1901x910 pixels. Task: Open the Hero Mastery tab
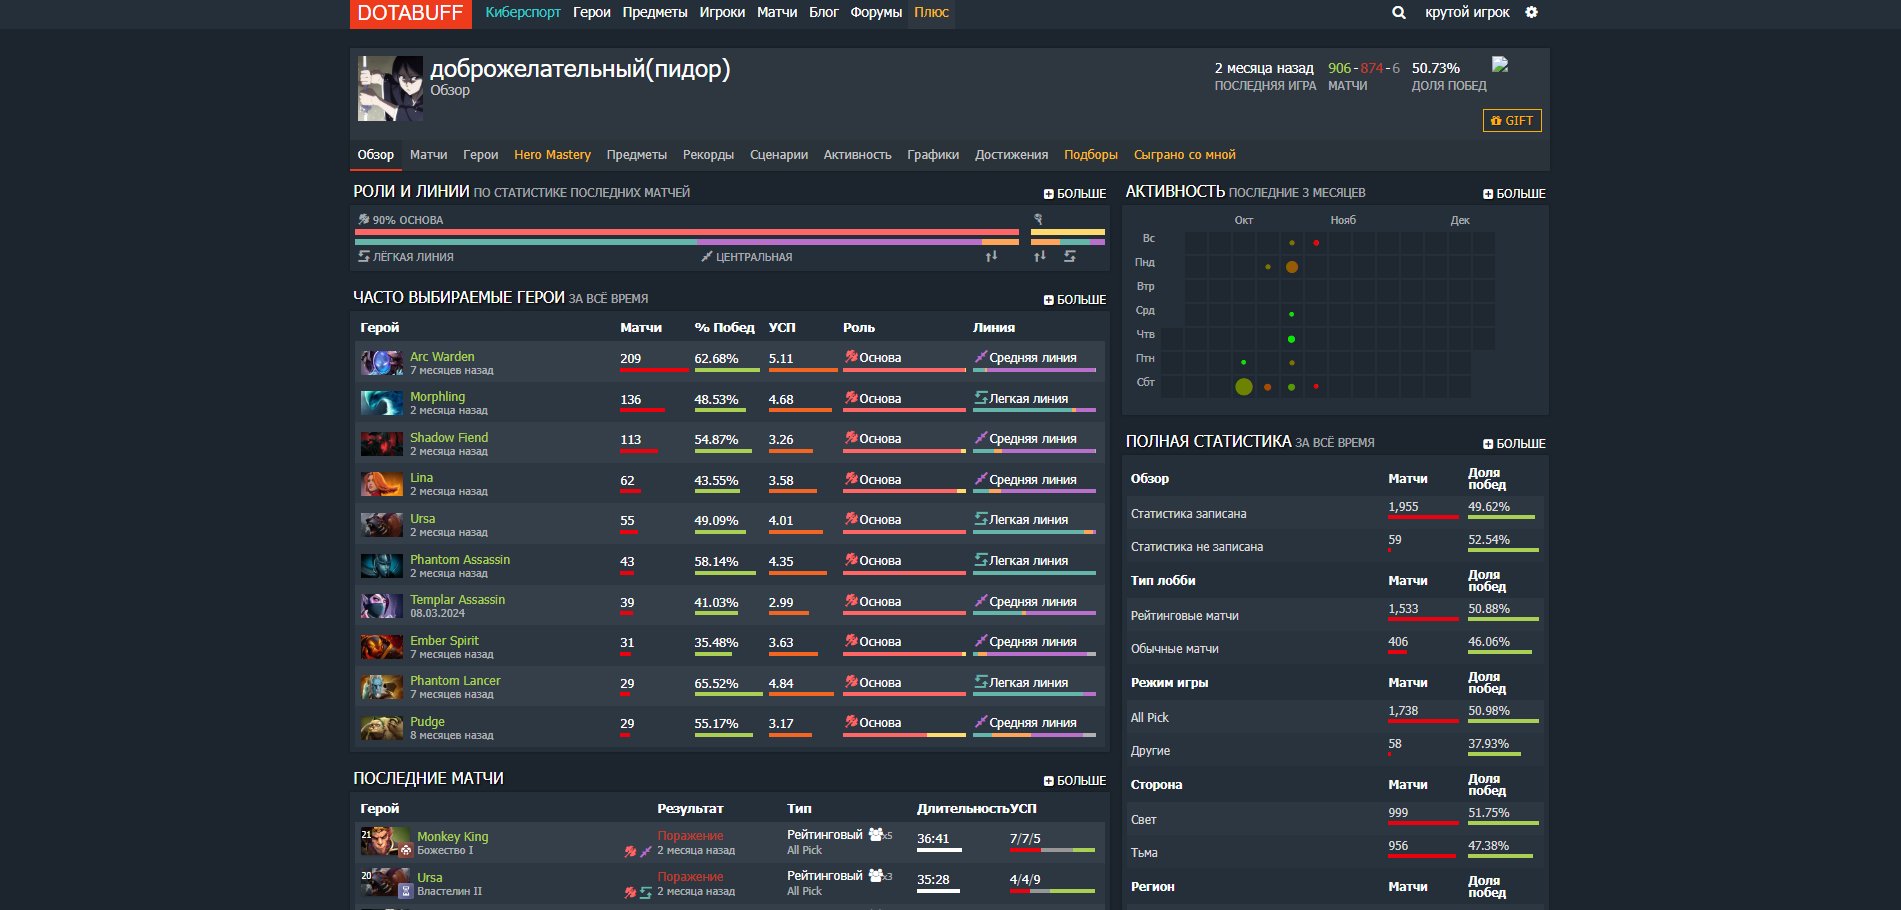[x=552, y=155]
